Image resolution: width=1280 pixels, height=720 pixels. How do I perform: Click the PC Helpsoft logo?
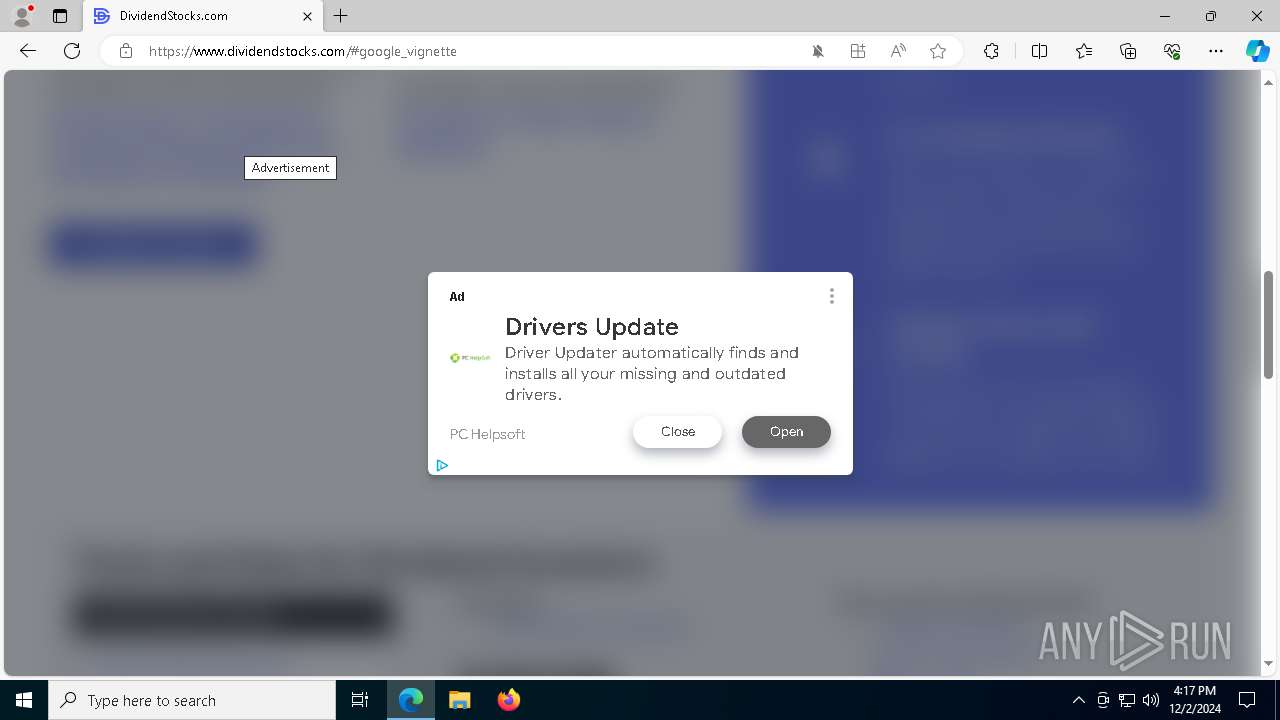point(470,357)
